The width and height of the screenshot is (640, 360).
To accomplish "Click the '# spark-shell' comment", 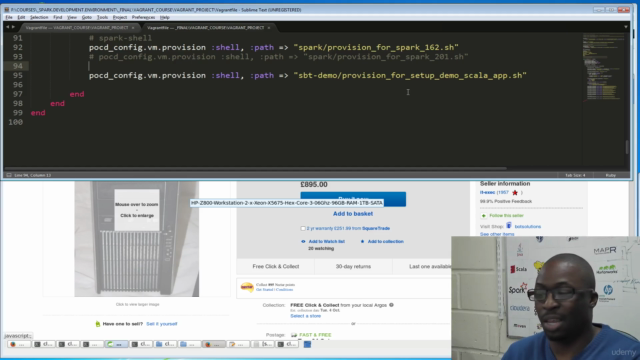I will 120,38.
